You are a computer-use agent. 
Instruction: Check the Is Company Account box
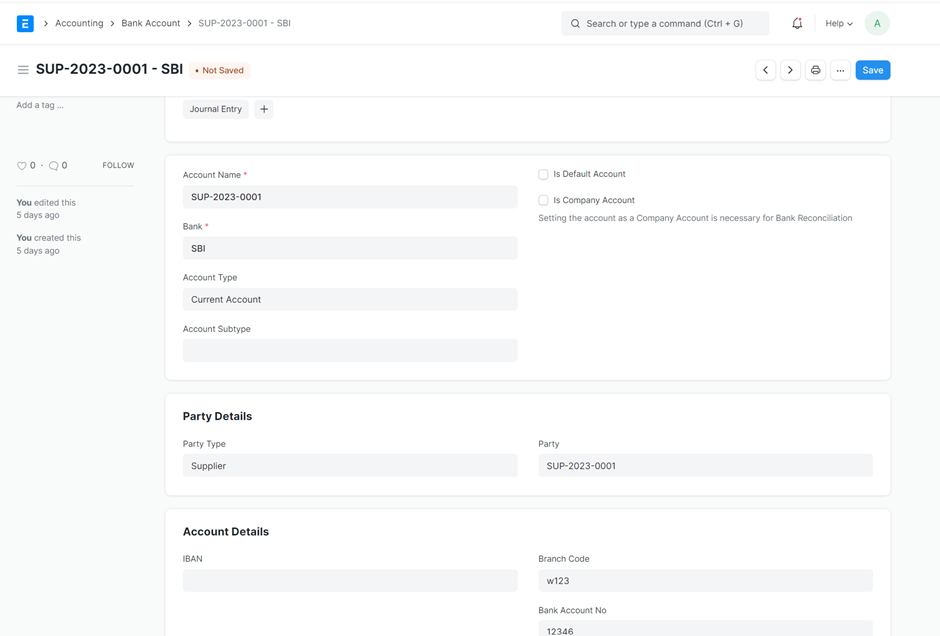(543, 200)
